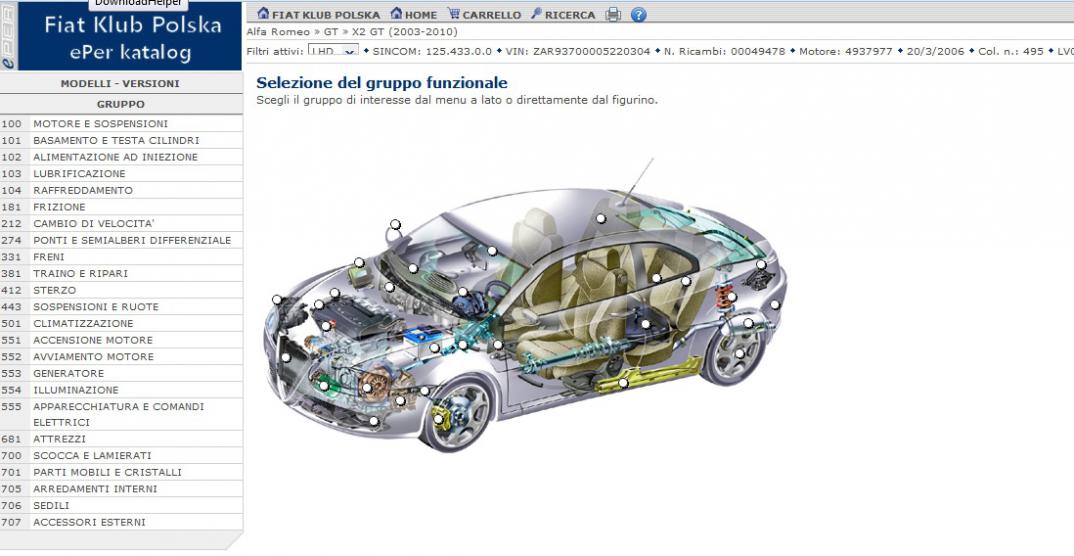
Task: Click the X2 GT (2003-2010) breadcrumb
Action: (405, 32)
